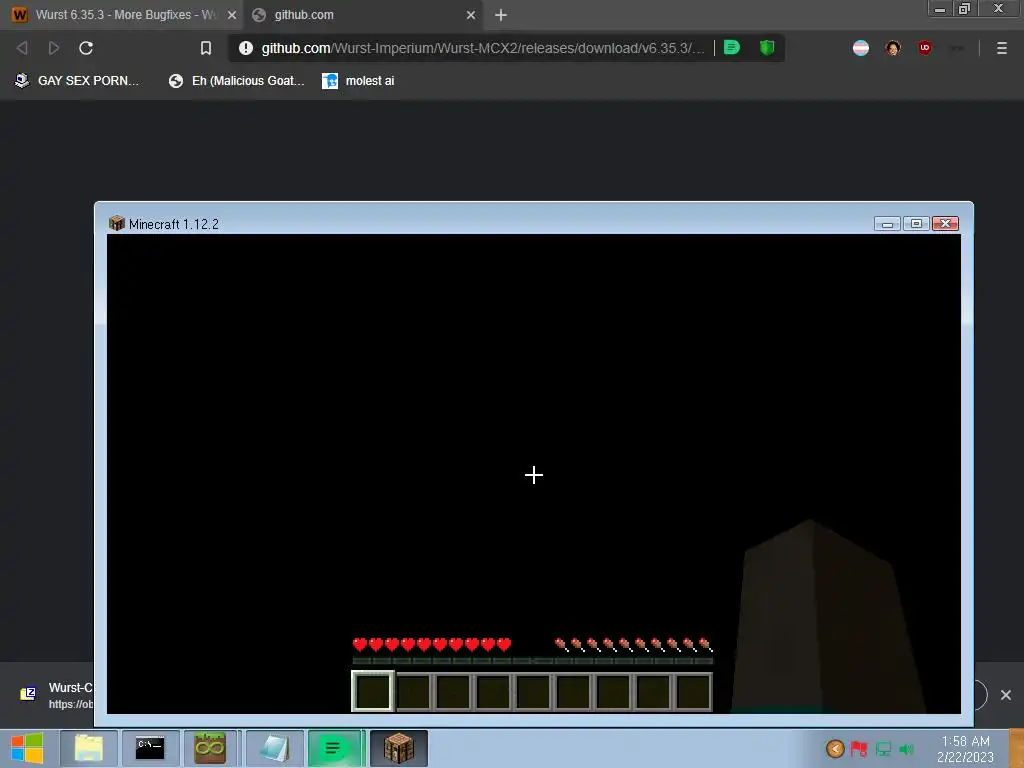
Task: Click the not-secure warning icon in address bar
Action: (x=246, y=48)
